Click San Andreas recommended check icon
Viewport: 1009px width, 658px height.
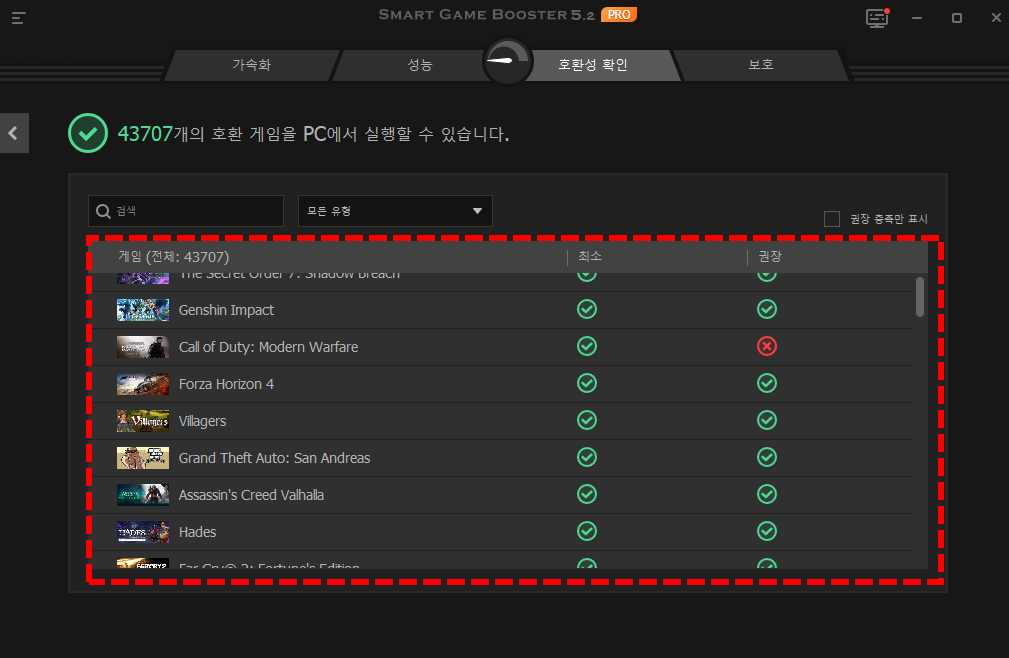(x=766, y=457)
